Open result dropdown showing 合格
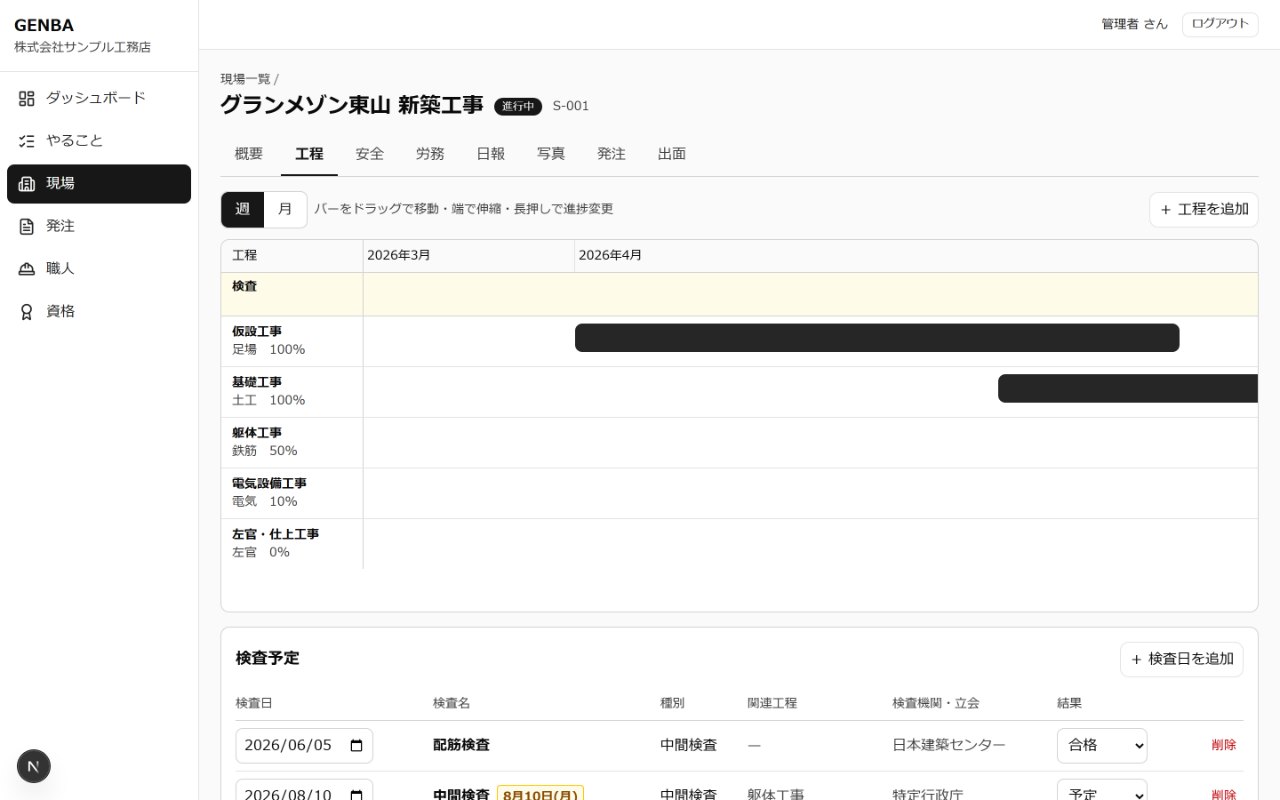1280x800 pixels. click(1102, 745)
